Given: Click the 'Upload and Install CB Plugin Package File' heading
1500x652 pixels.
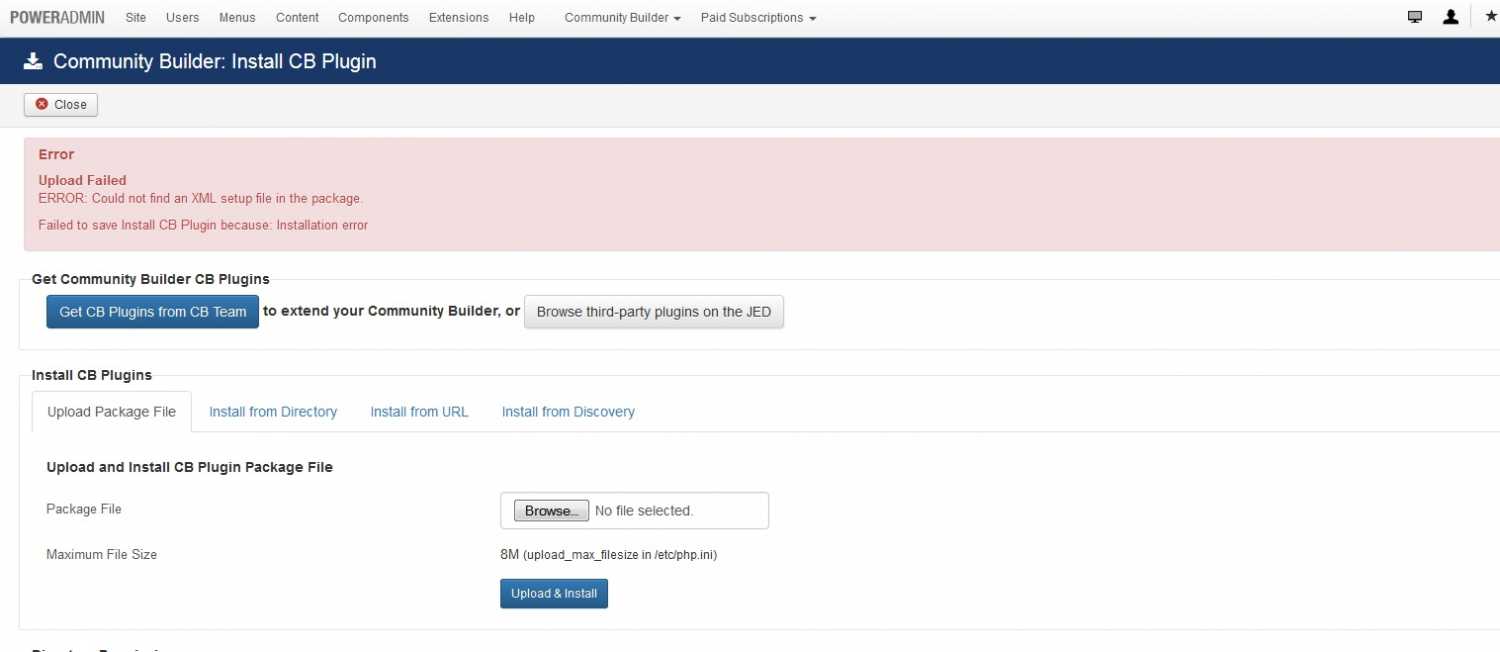Looking at the screenshot, I should coord(189,467).
